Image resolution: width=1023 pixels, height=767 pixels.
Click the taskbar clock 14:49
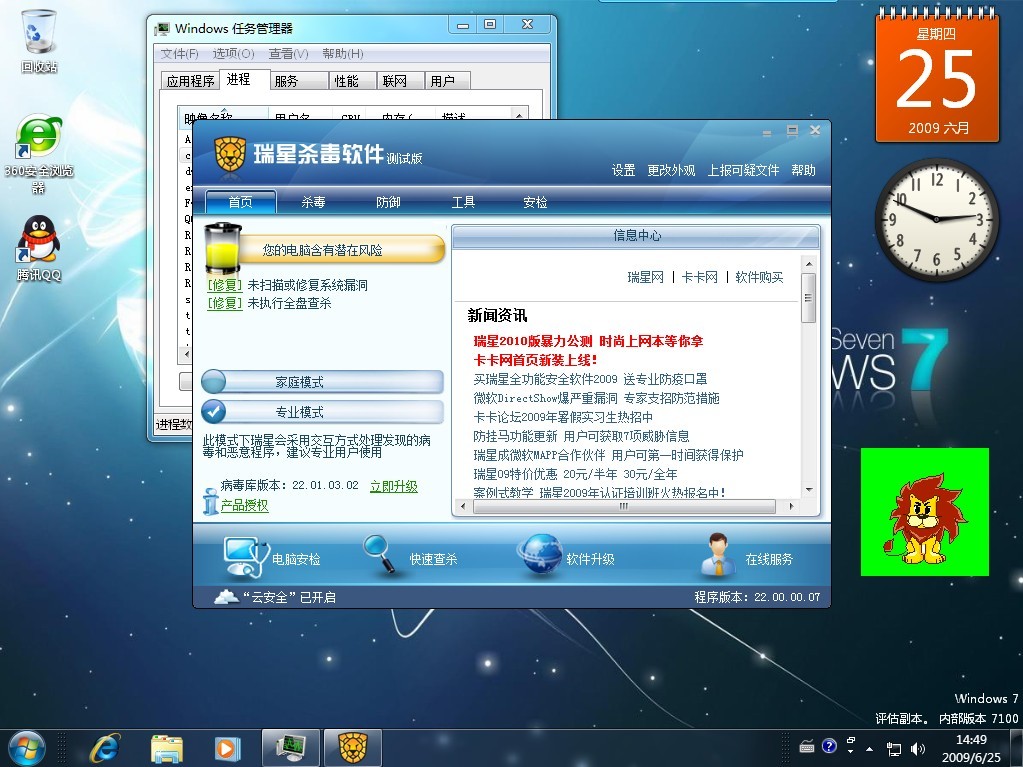pyautogui.click(x=971, y=749)
